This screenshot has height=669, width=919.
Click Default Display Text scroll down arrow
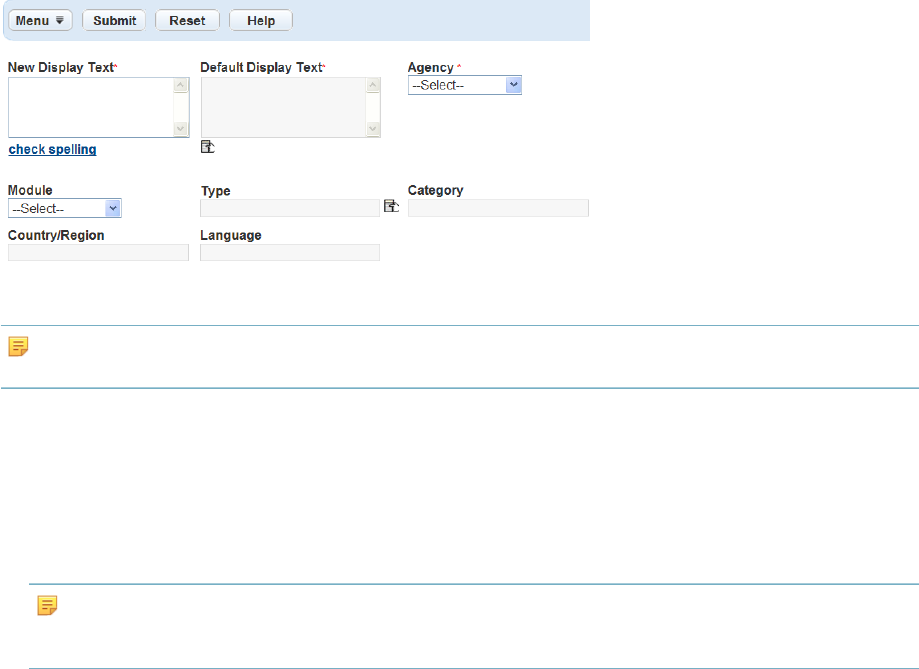(x=373, y=128)
